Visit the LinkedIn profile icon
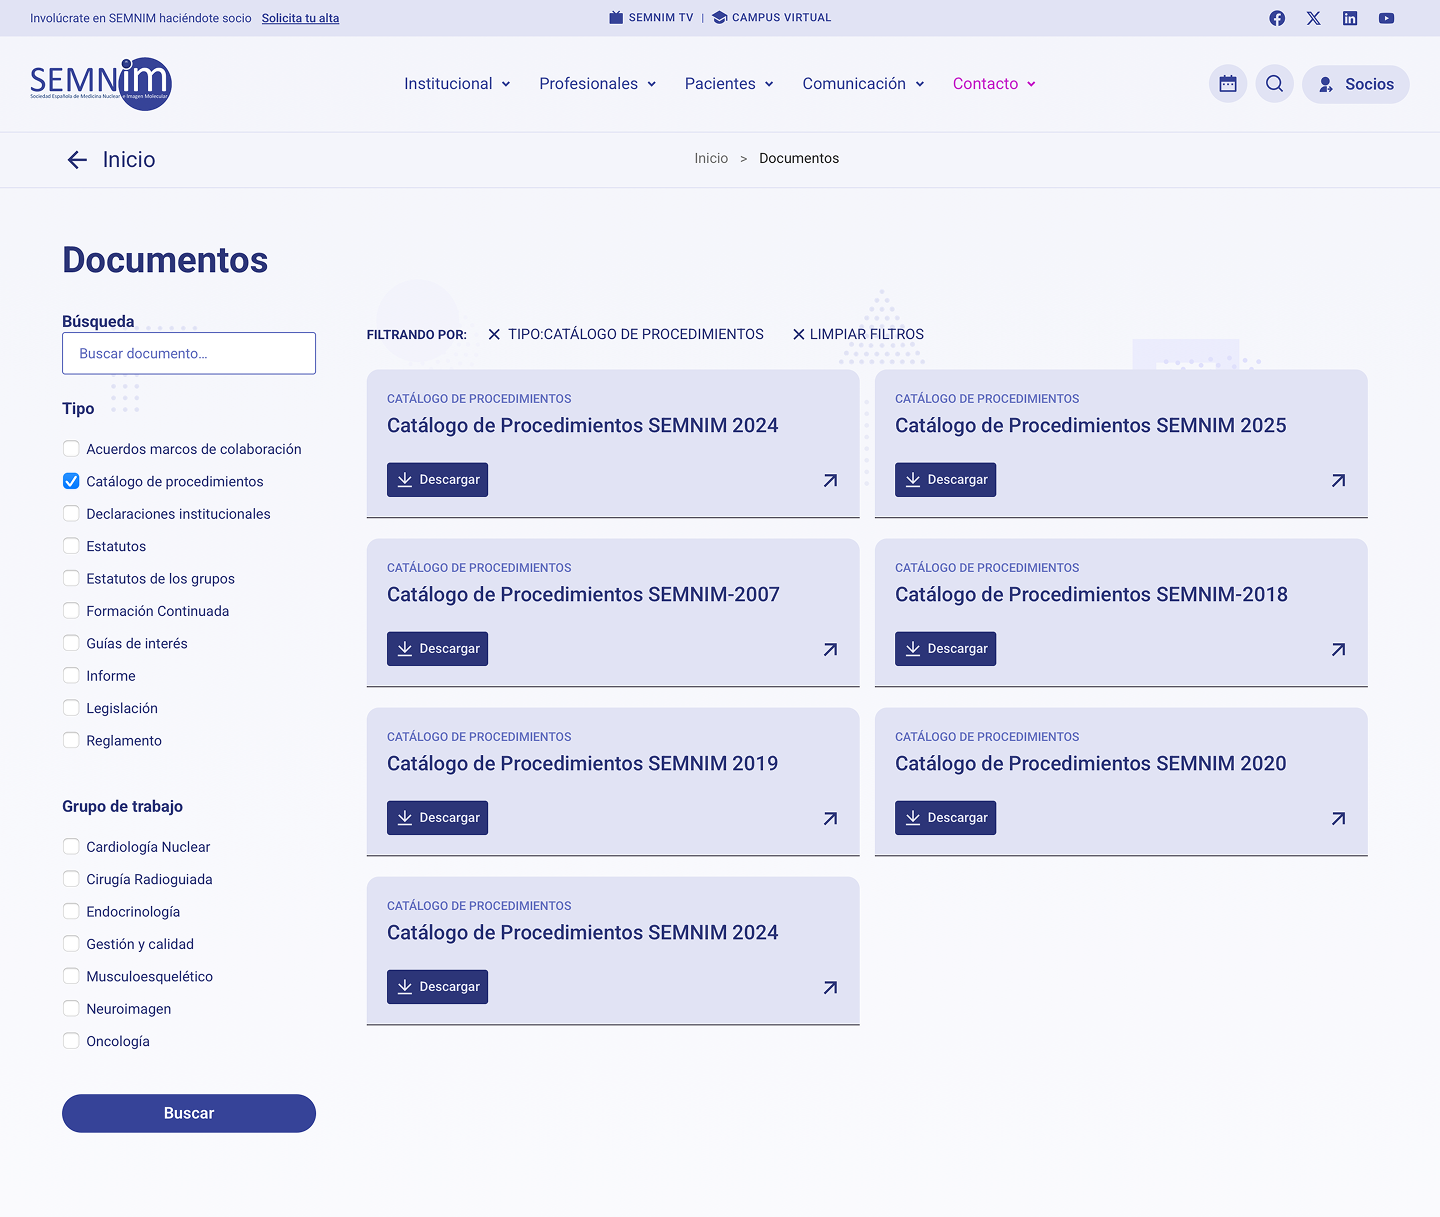Image resolution: width=1440 pixels, height=1217 pixels. coord(1350,18)
